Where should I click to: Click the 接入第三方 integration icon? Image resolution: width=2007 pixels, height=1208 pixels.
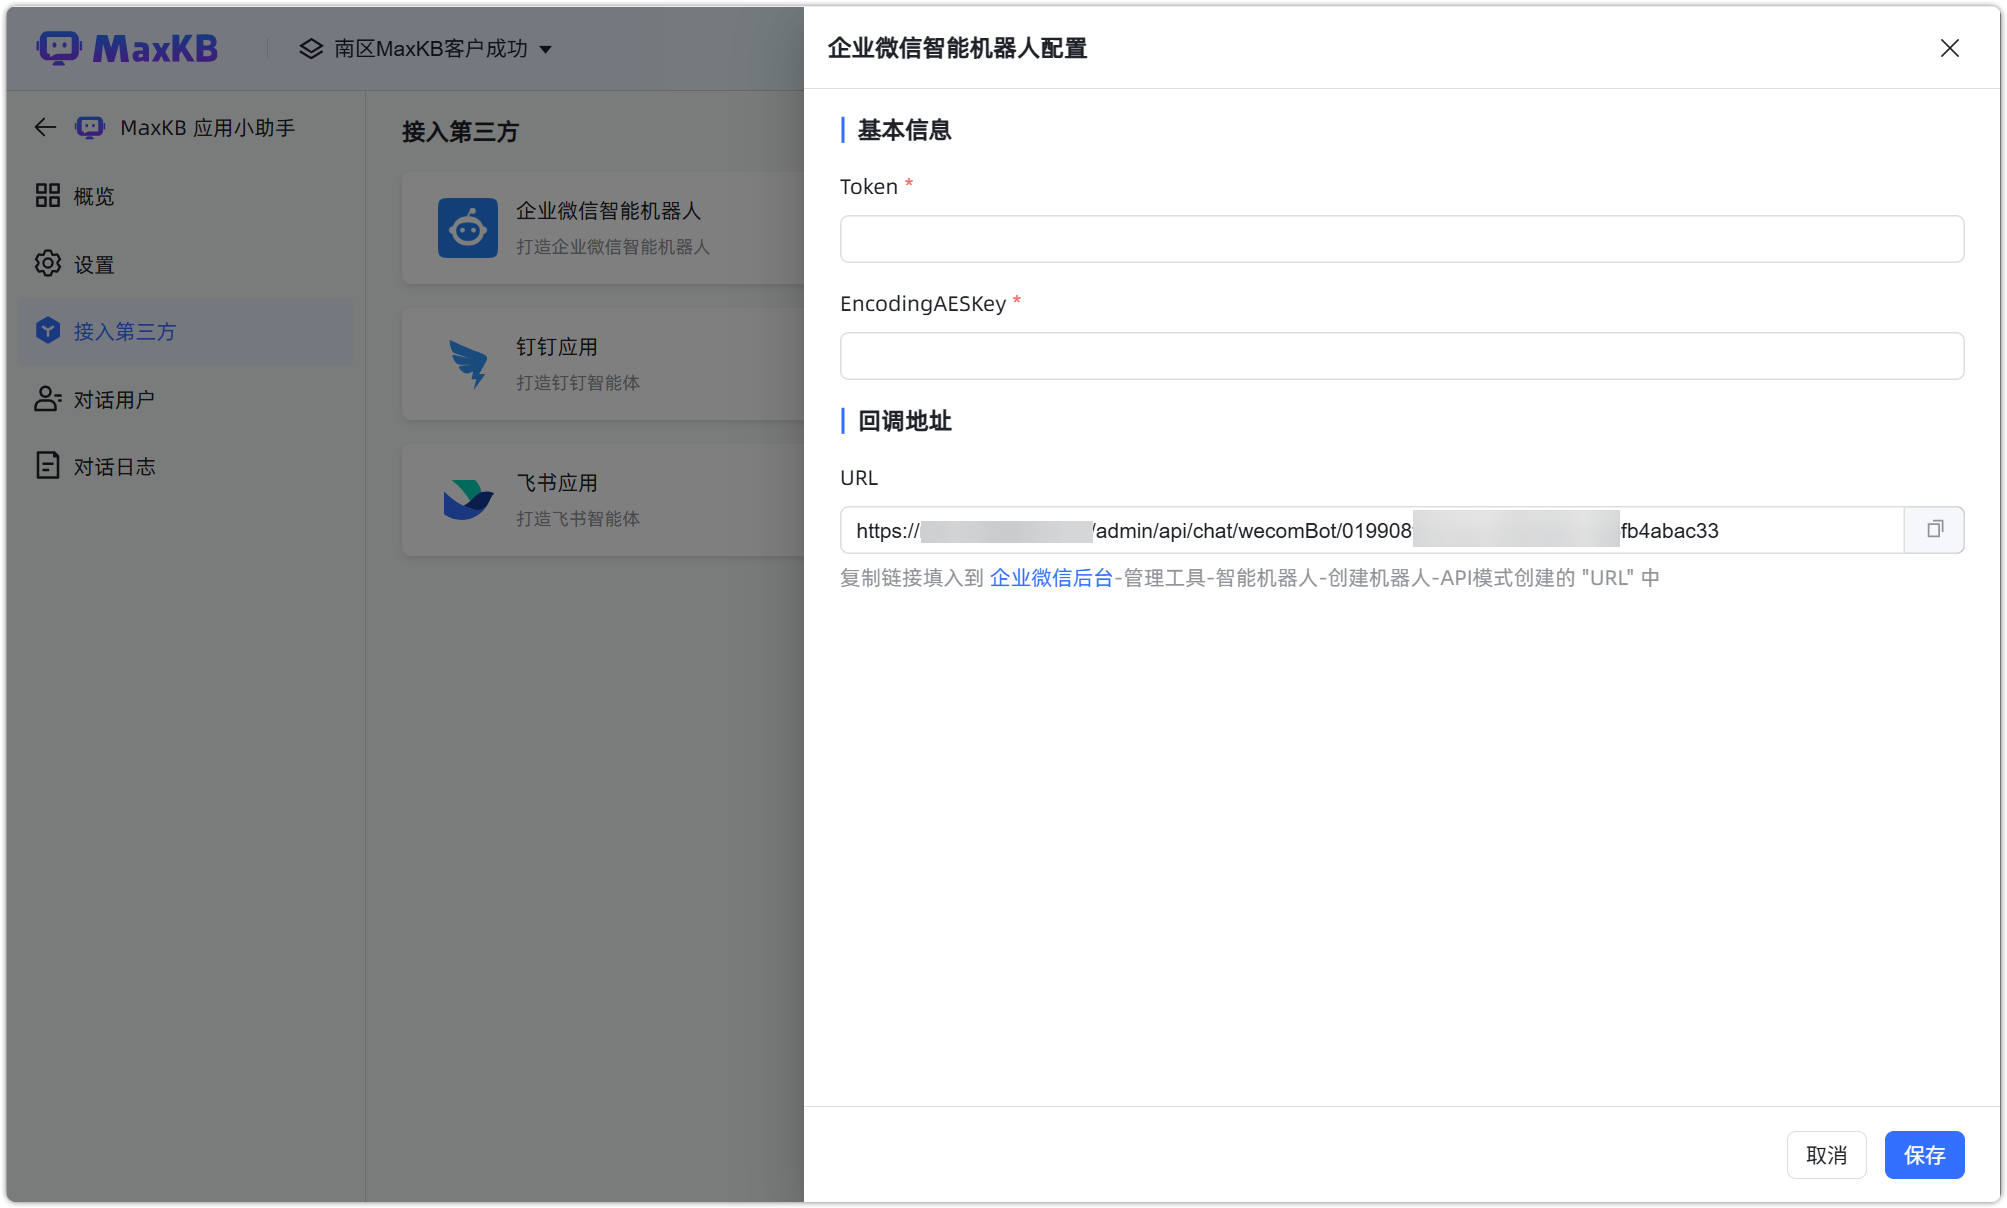(x=47, y=331)
